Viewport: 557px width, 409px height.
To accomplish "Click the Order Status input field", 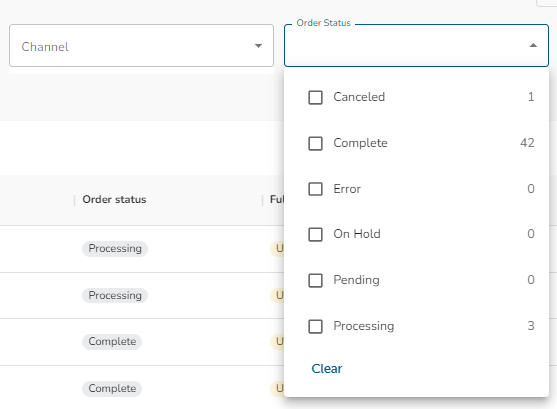I will [416, 45].
